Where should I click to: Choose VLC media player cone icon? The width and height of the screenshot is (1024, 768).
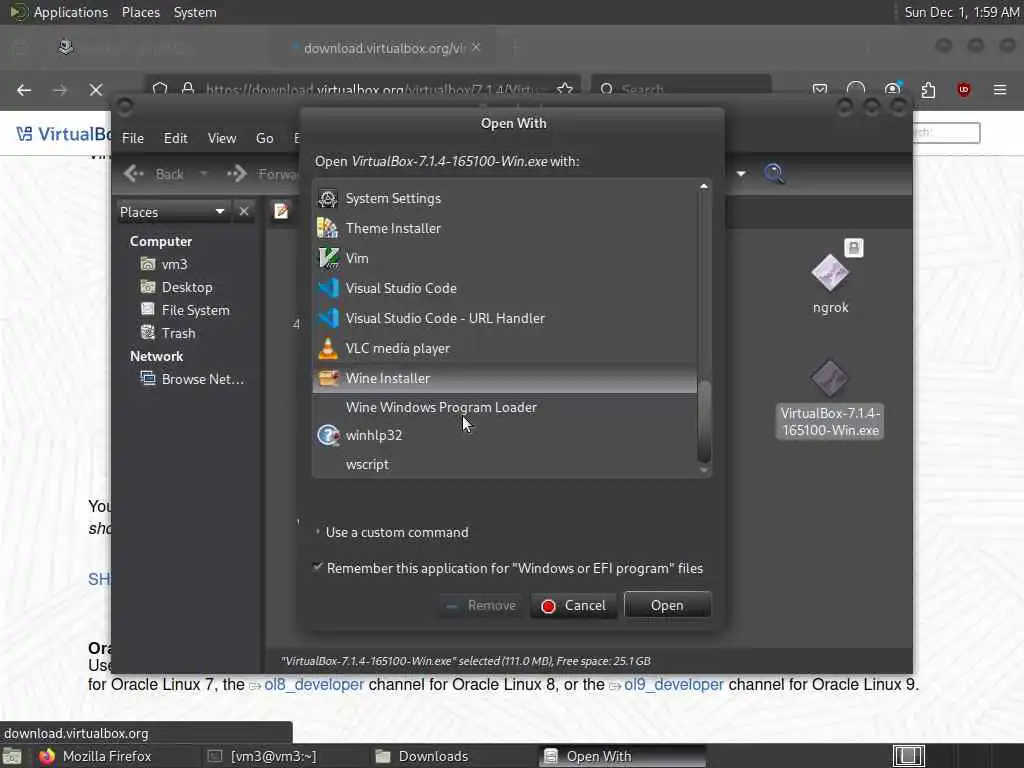point(328,348)
